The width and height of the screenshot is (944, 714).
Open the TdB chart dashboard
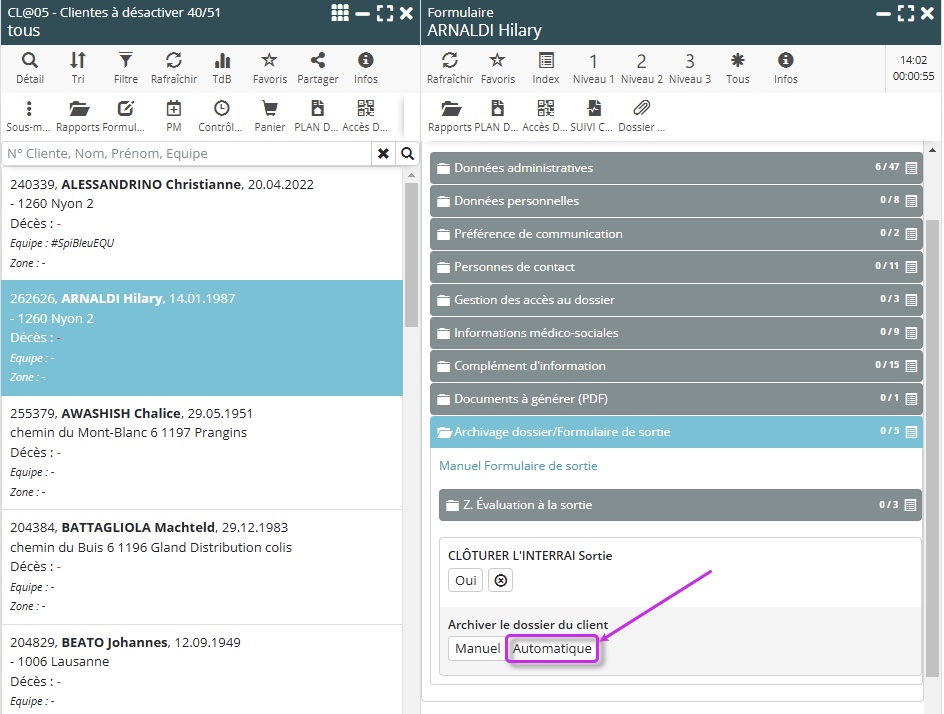(221, 67)
